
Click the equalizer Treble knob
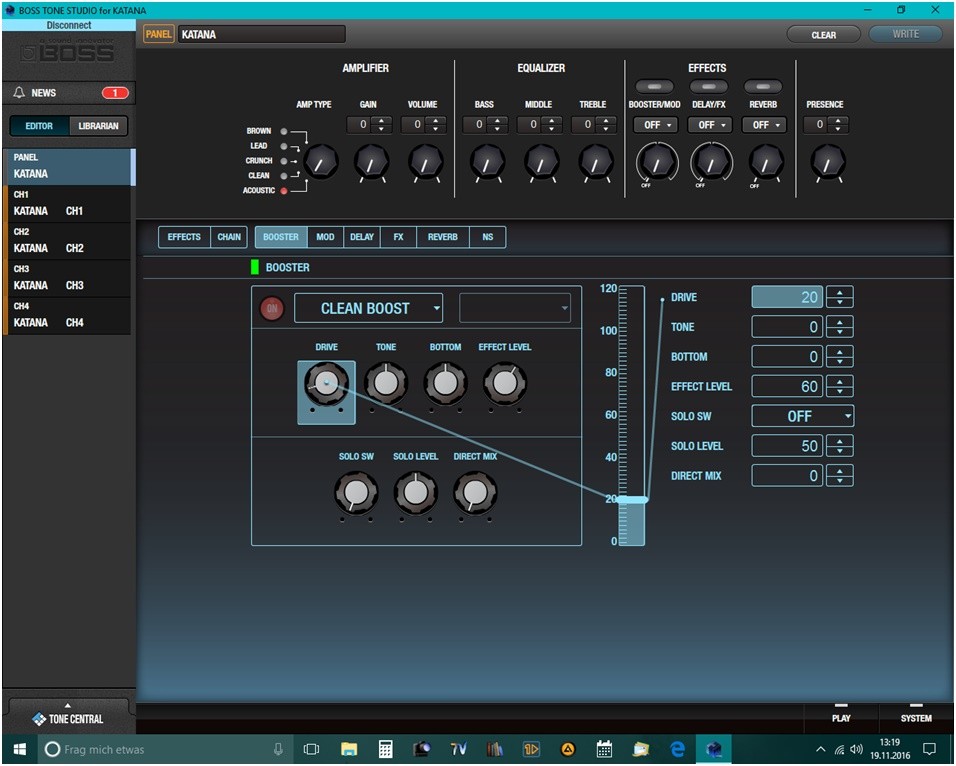coord(596,162)
